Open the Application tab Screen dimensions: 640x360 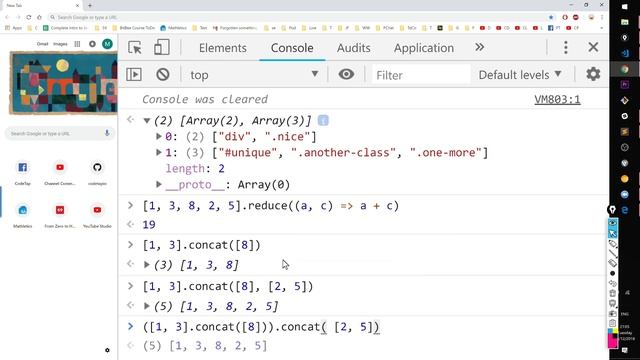(x=424, y=48)
